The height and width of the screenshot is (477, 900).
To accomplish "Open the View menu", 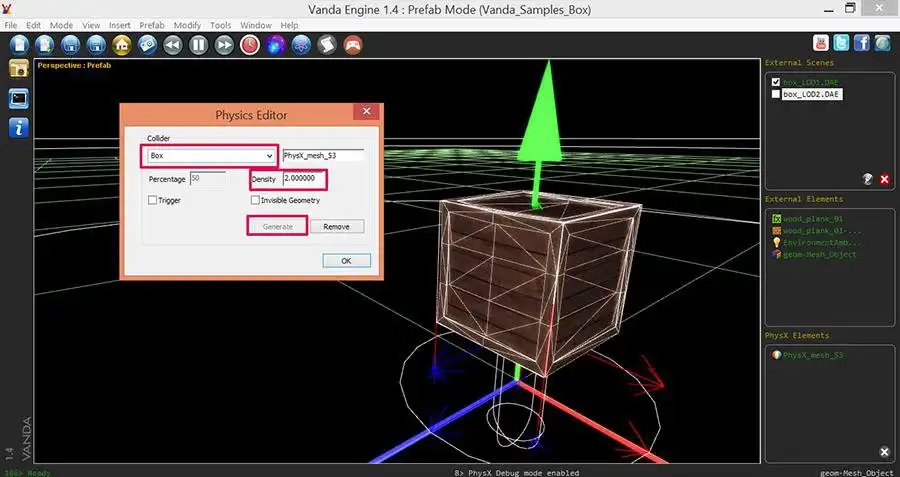I will (x=91, y=25).
